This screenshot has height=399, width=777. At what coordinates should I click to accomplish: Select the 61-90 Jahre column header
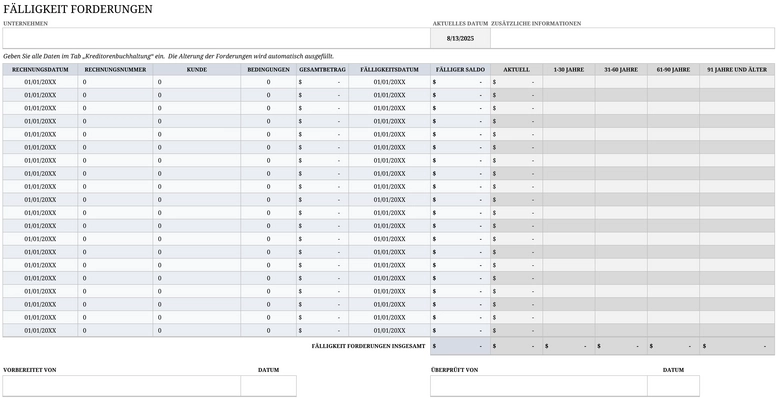tap(673, 69)
